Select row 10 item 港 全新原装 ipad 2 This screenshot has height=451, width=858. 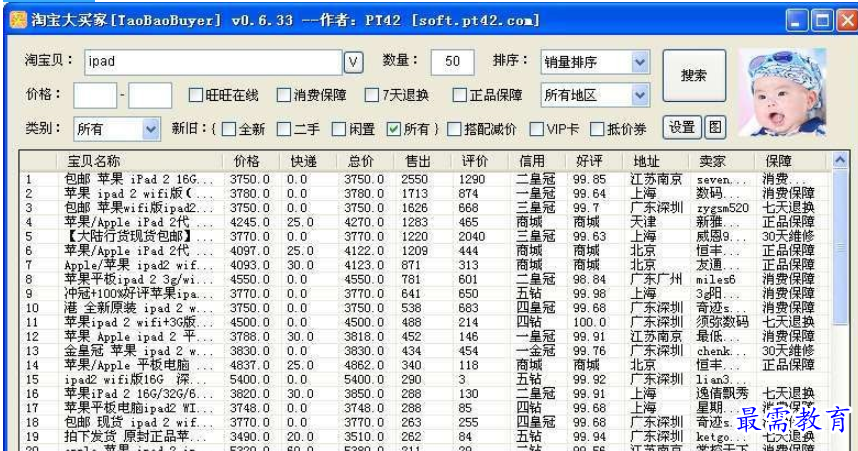click(138, 308)
